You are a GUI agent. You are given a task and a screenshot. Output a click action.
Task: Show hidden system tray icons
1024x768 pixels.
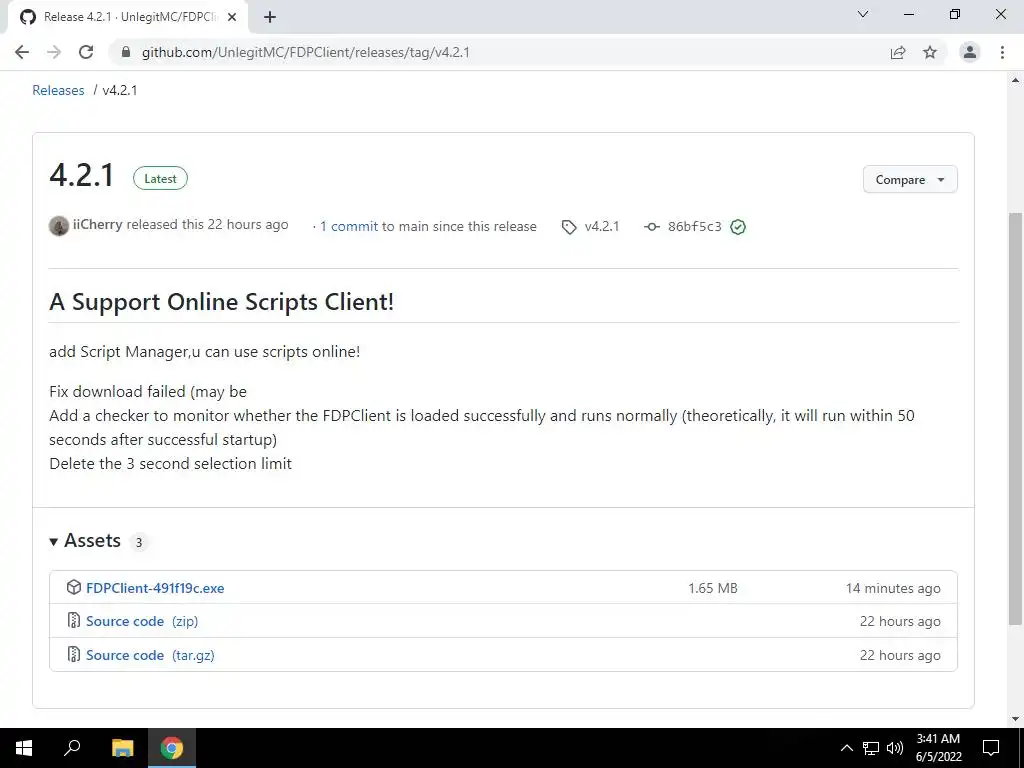[x=846, y=748]
